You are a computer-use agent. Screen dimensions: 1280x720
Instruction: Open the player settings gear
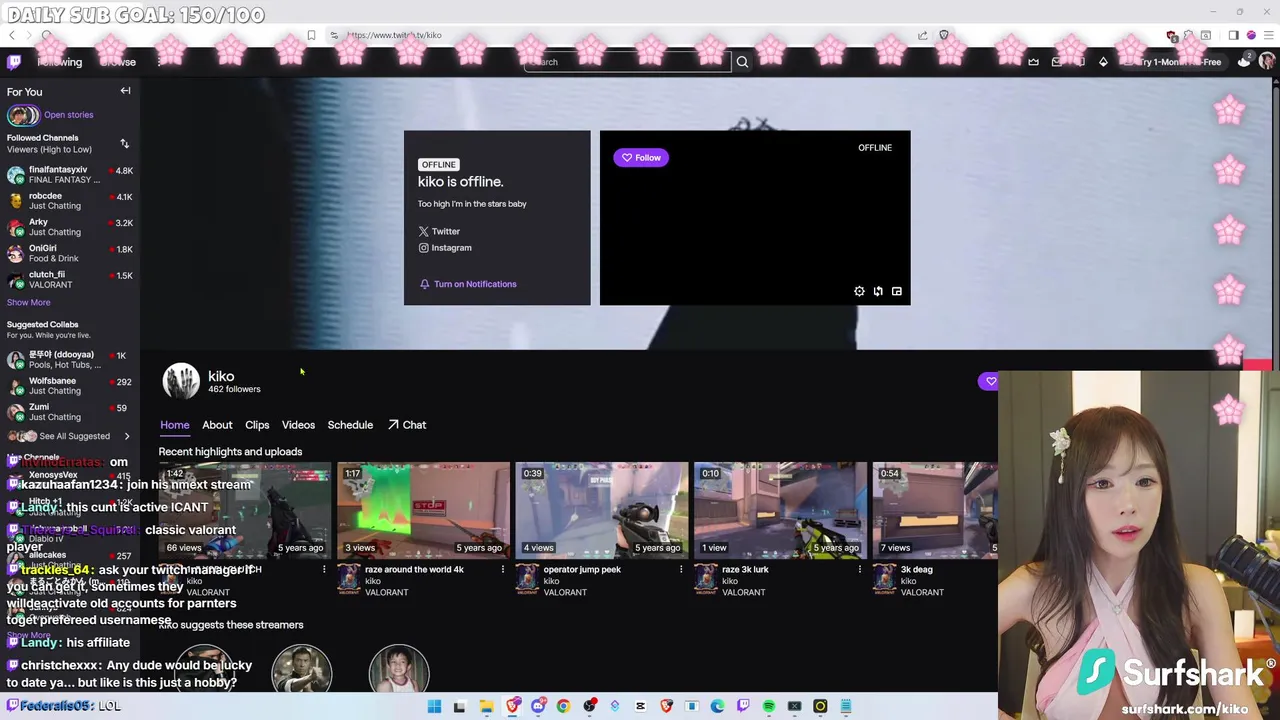859,291
